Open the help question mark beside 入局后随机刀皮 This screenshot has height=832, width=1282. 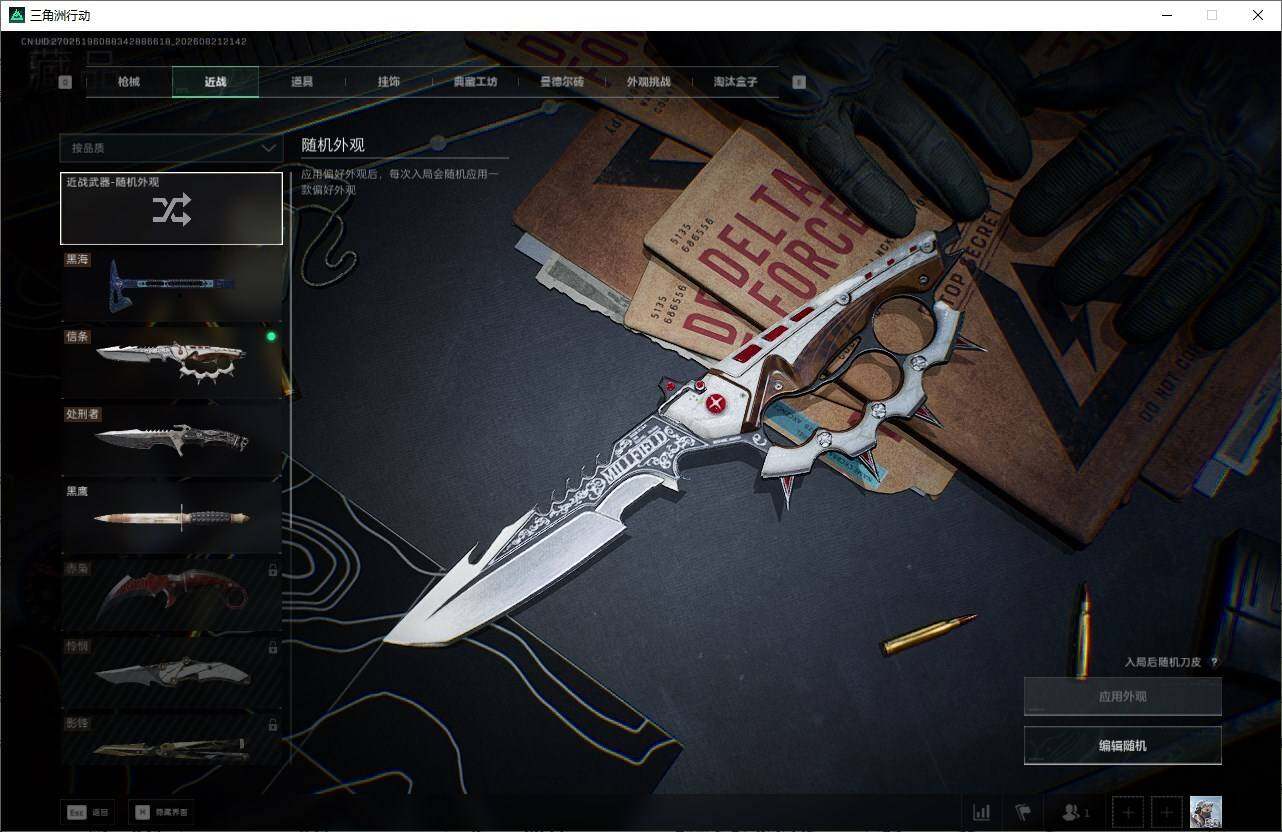coord(1214,662)
